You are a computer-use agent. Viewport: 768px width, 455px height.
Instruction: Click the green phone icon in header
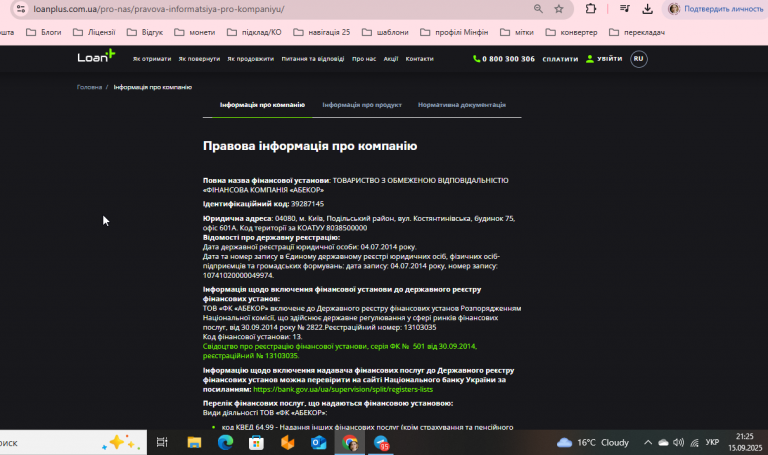coord(476,59)
